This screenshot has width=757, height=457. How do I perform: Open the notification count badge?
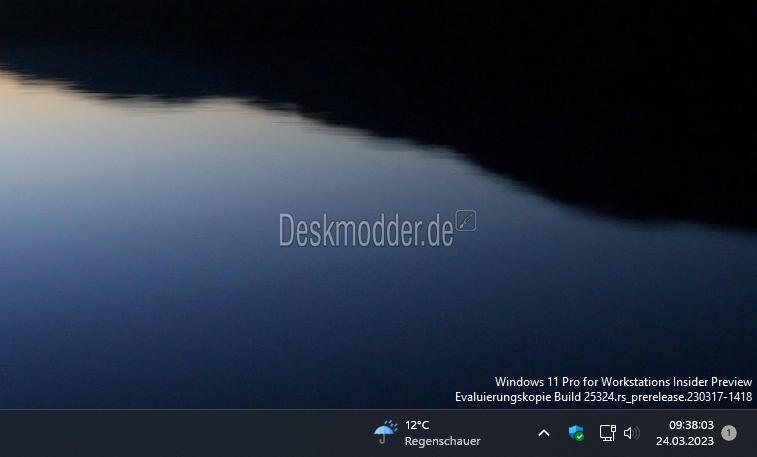pyautogui.click(x=729, y=433)
